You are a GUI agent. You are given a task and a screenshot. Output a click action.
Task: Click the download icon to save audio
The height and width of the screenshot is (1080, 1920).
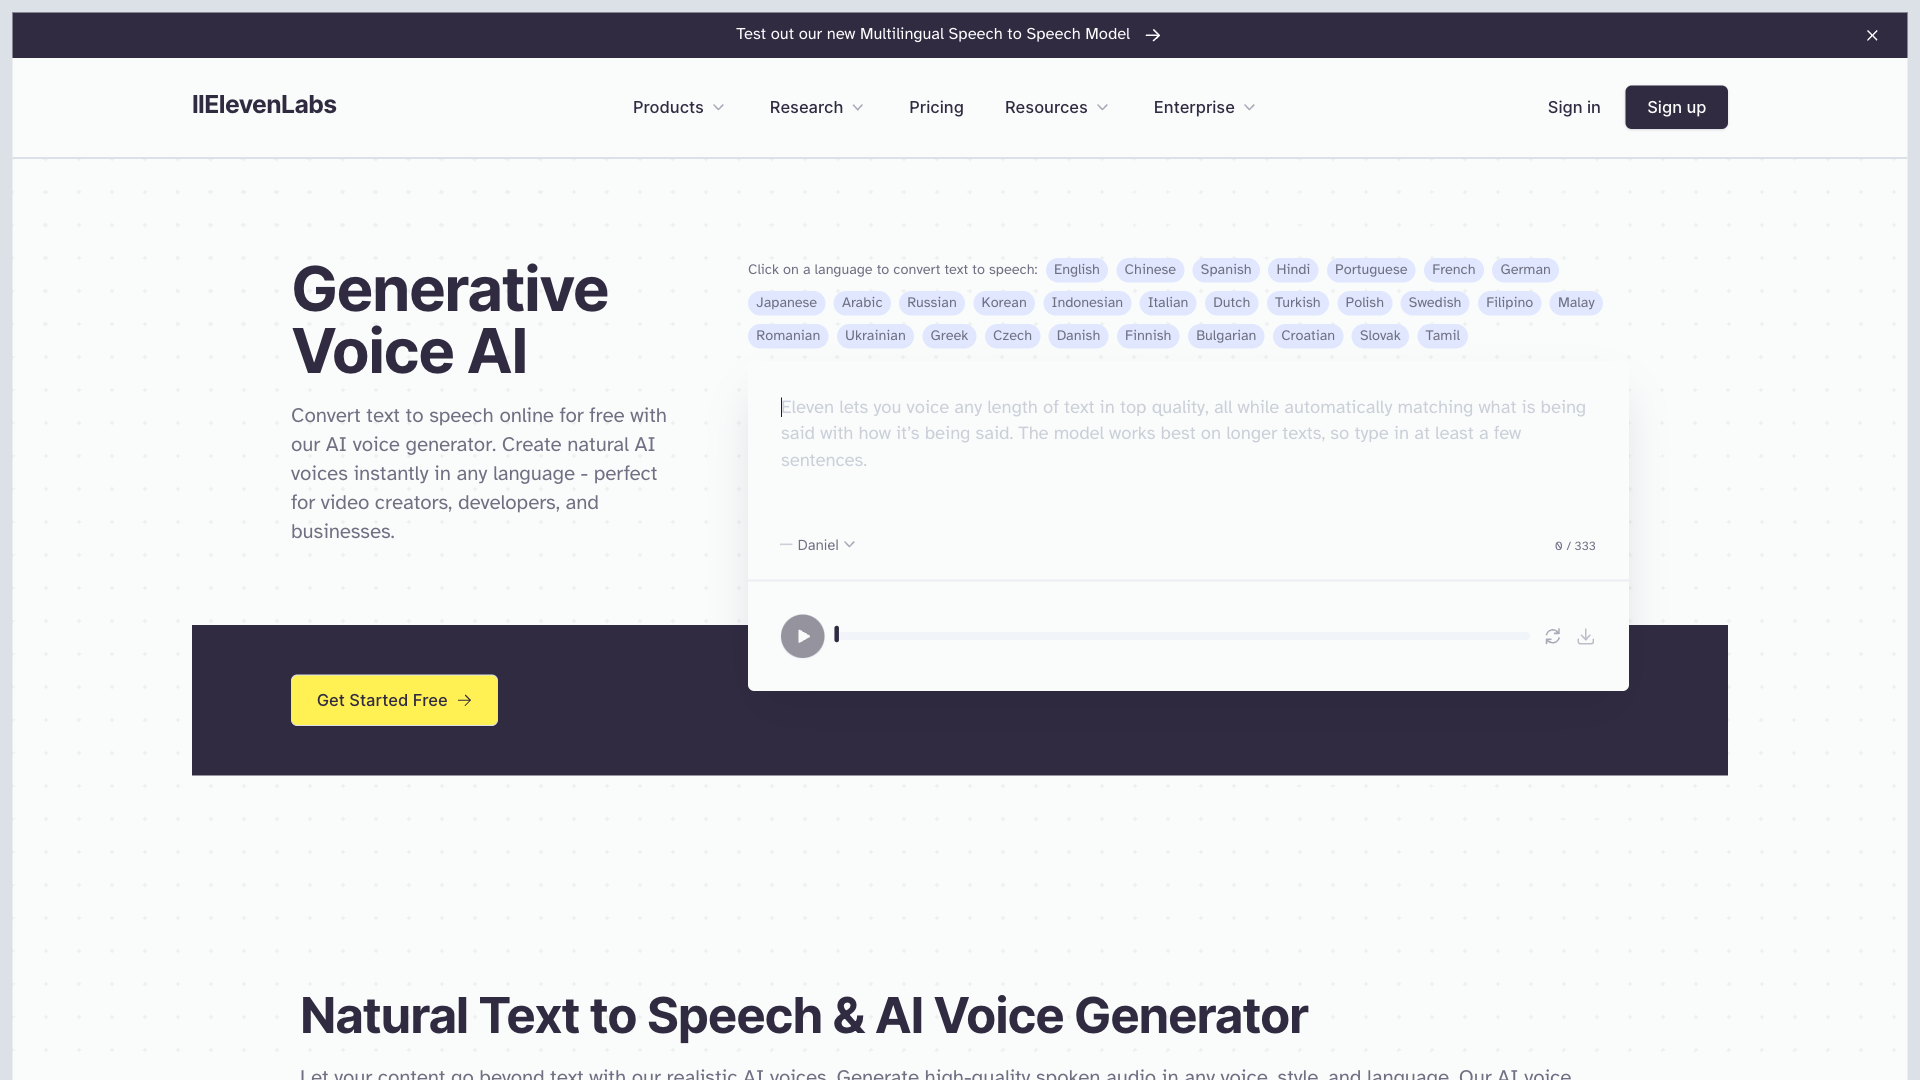click(1585, 636)
